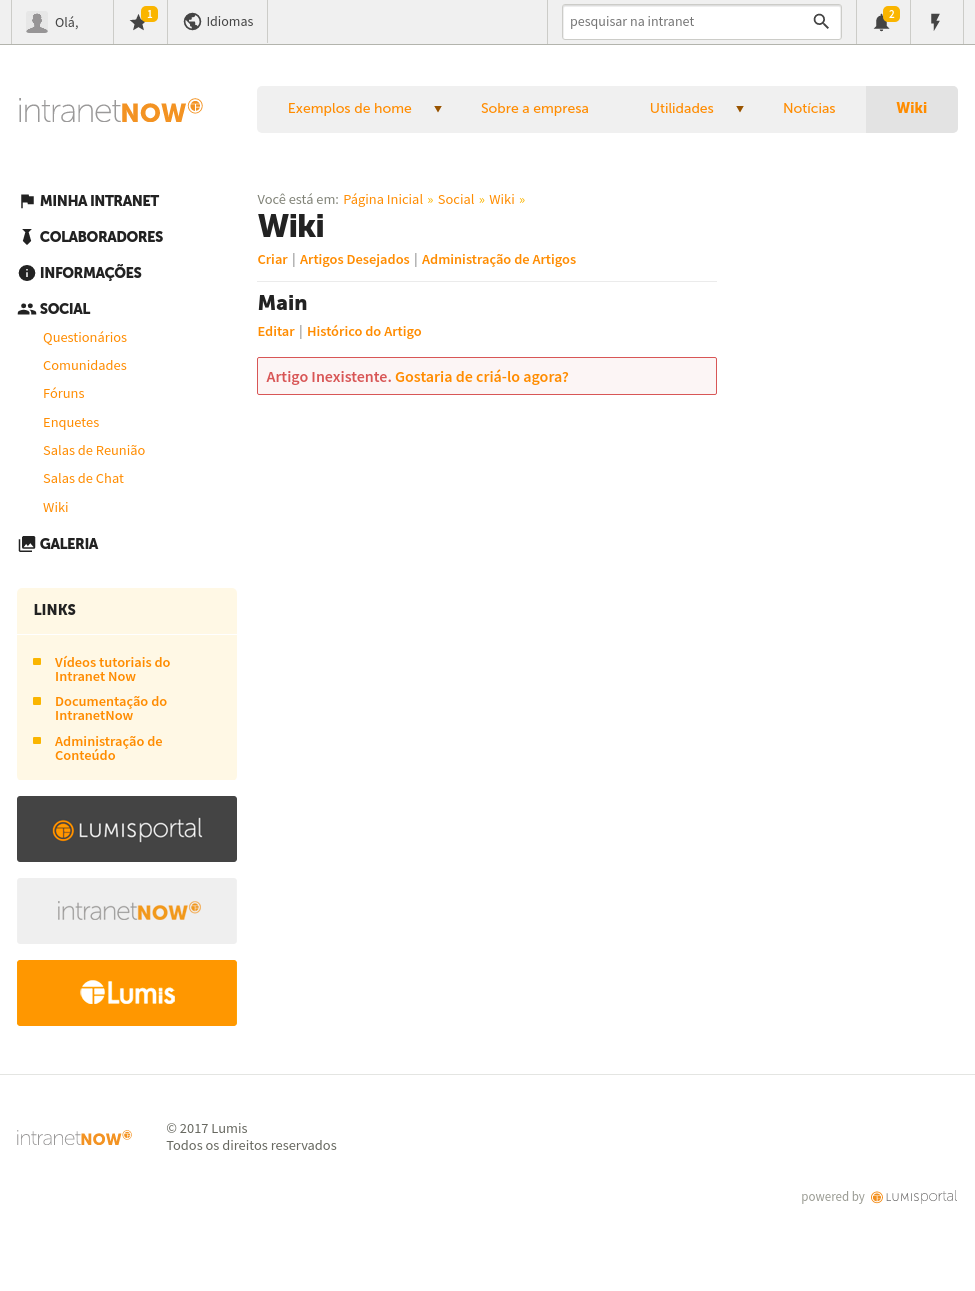The height and width of the screenshot is (1291, 975).
Task: Open the Idiomas globe icon
Action: click(x=192, y=22)
